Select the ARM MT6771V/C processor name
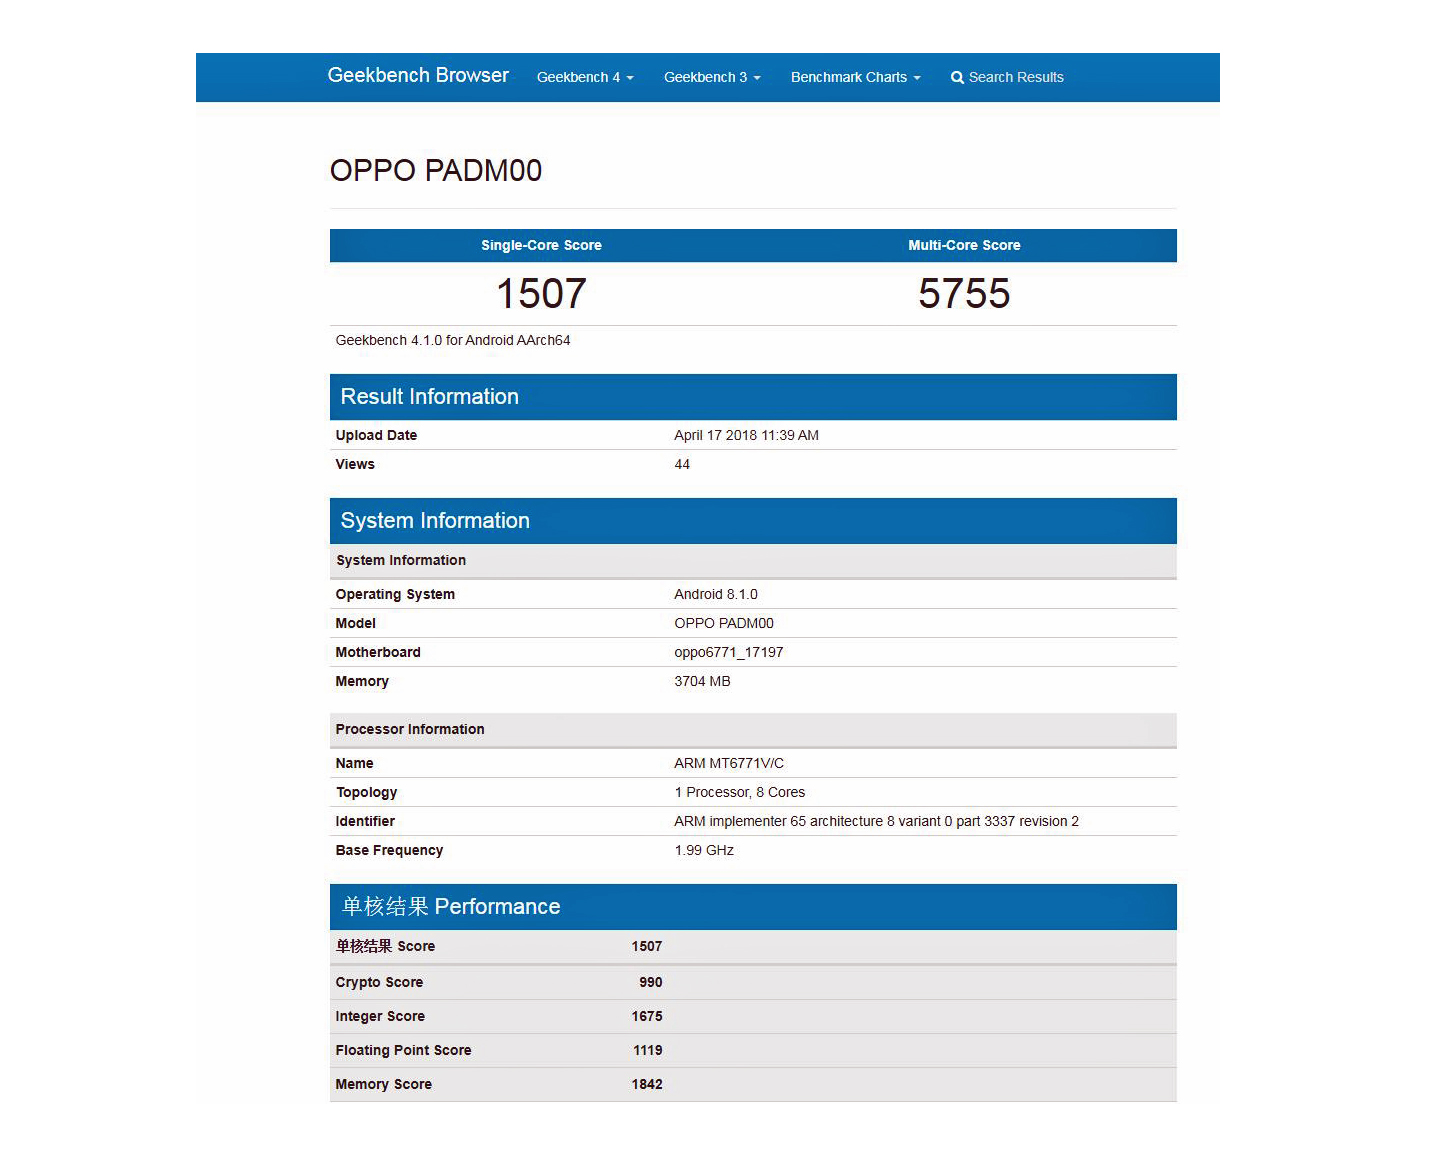Image resolution: width=1455 pixels, height=1157 pixels. click(x=729, y=764)
